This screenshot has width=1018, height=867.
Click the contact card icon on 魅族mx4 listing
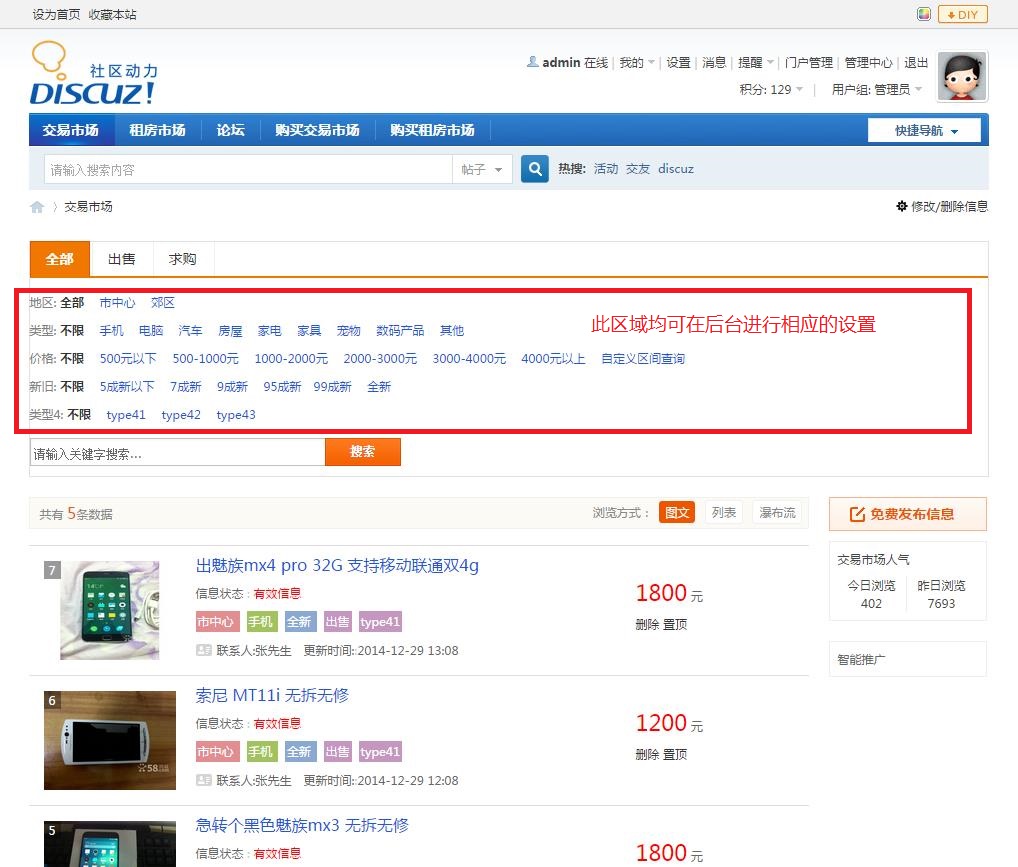(x=204, y=650)
